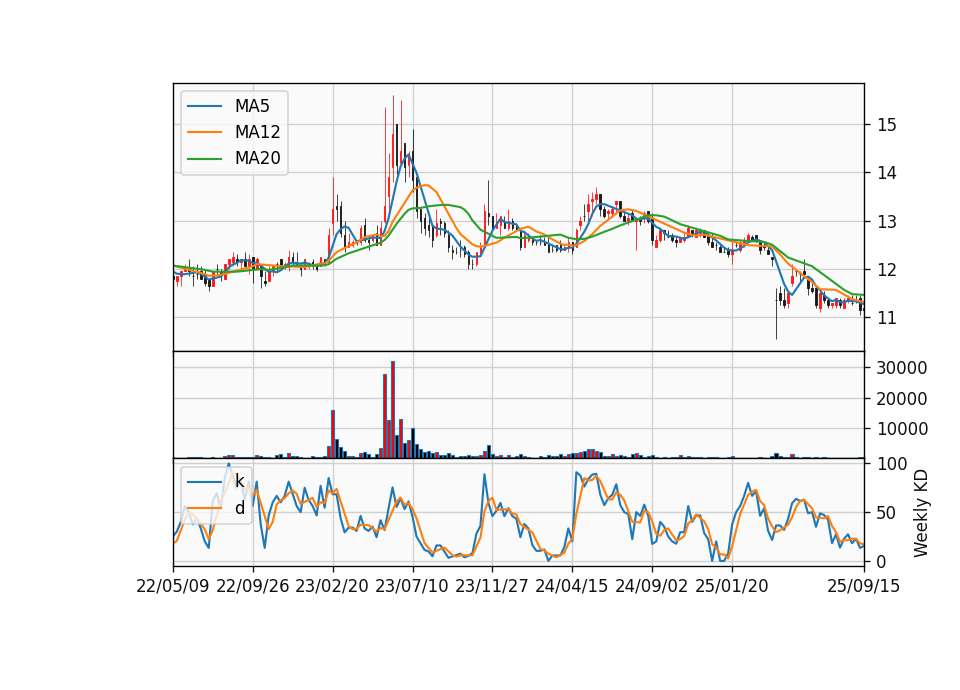Click the date label 25/09/15
960x690 pixels.
(x=864, y=586)
